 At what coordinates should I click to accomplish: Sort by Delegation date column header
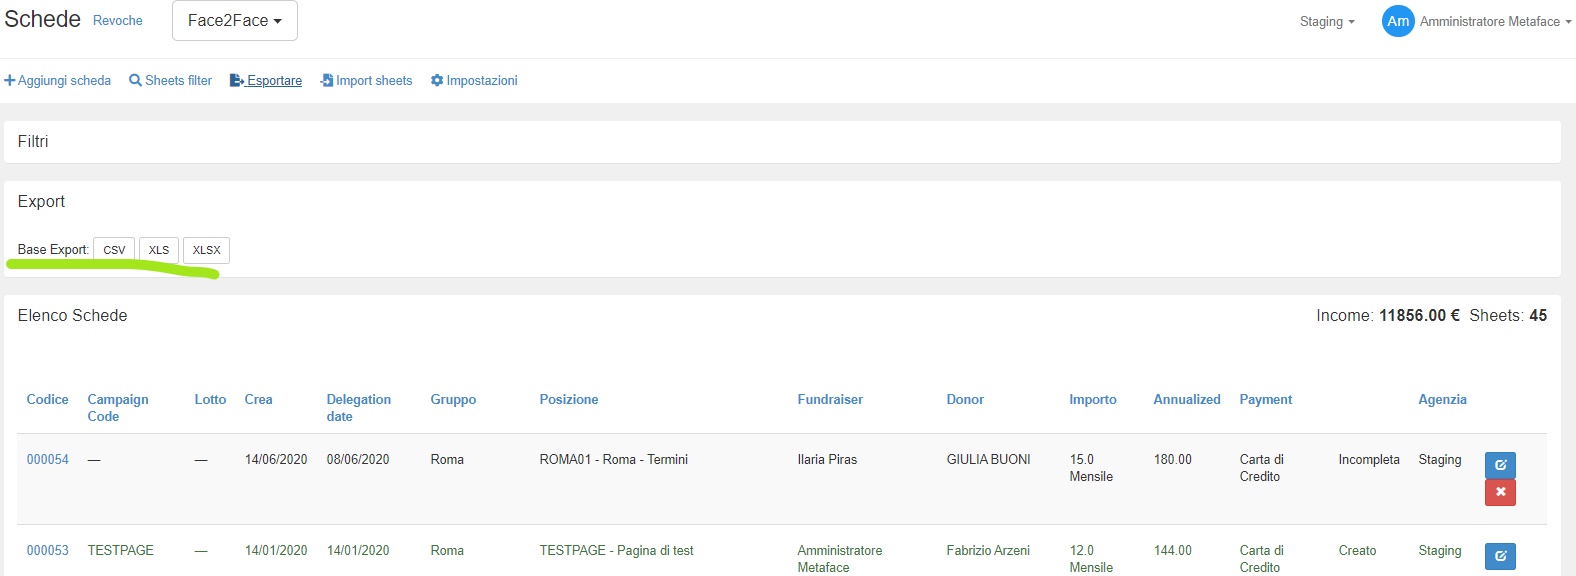click(358, 407)
